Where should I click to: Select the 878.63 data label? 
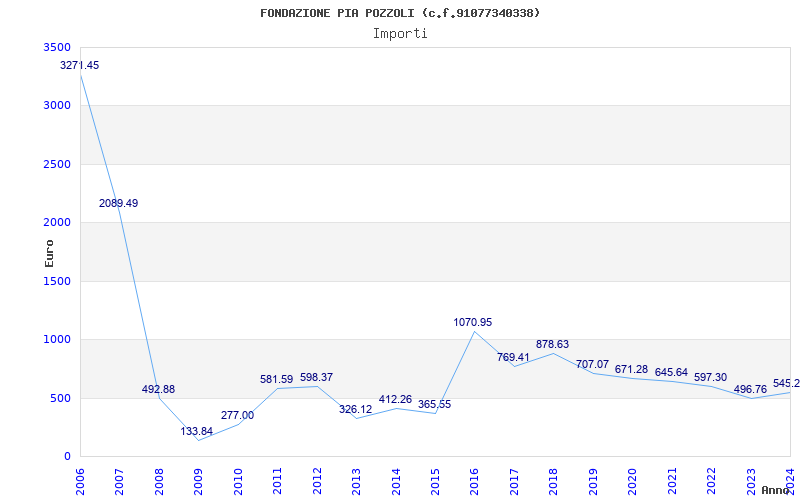point(552,344)
